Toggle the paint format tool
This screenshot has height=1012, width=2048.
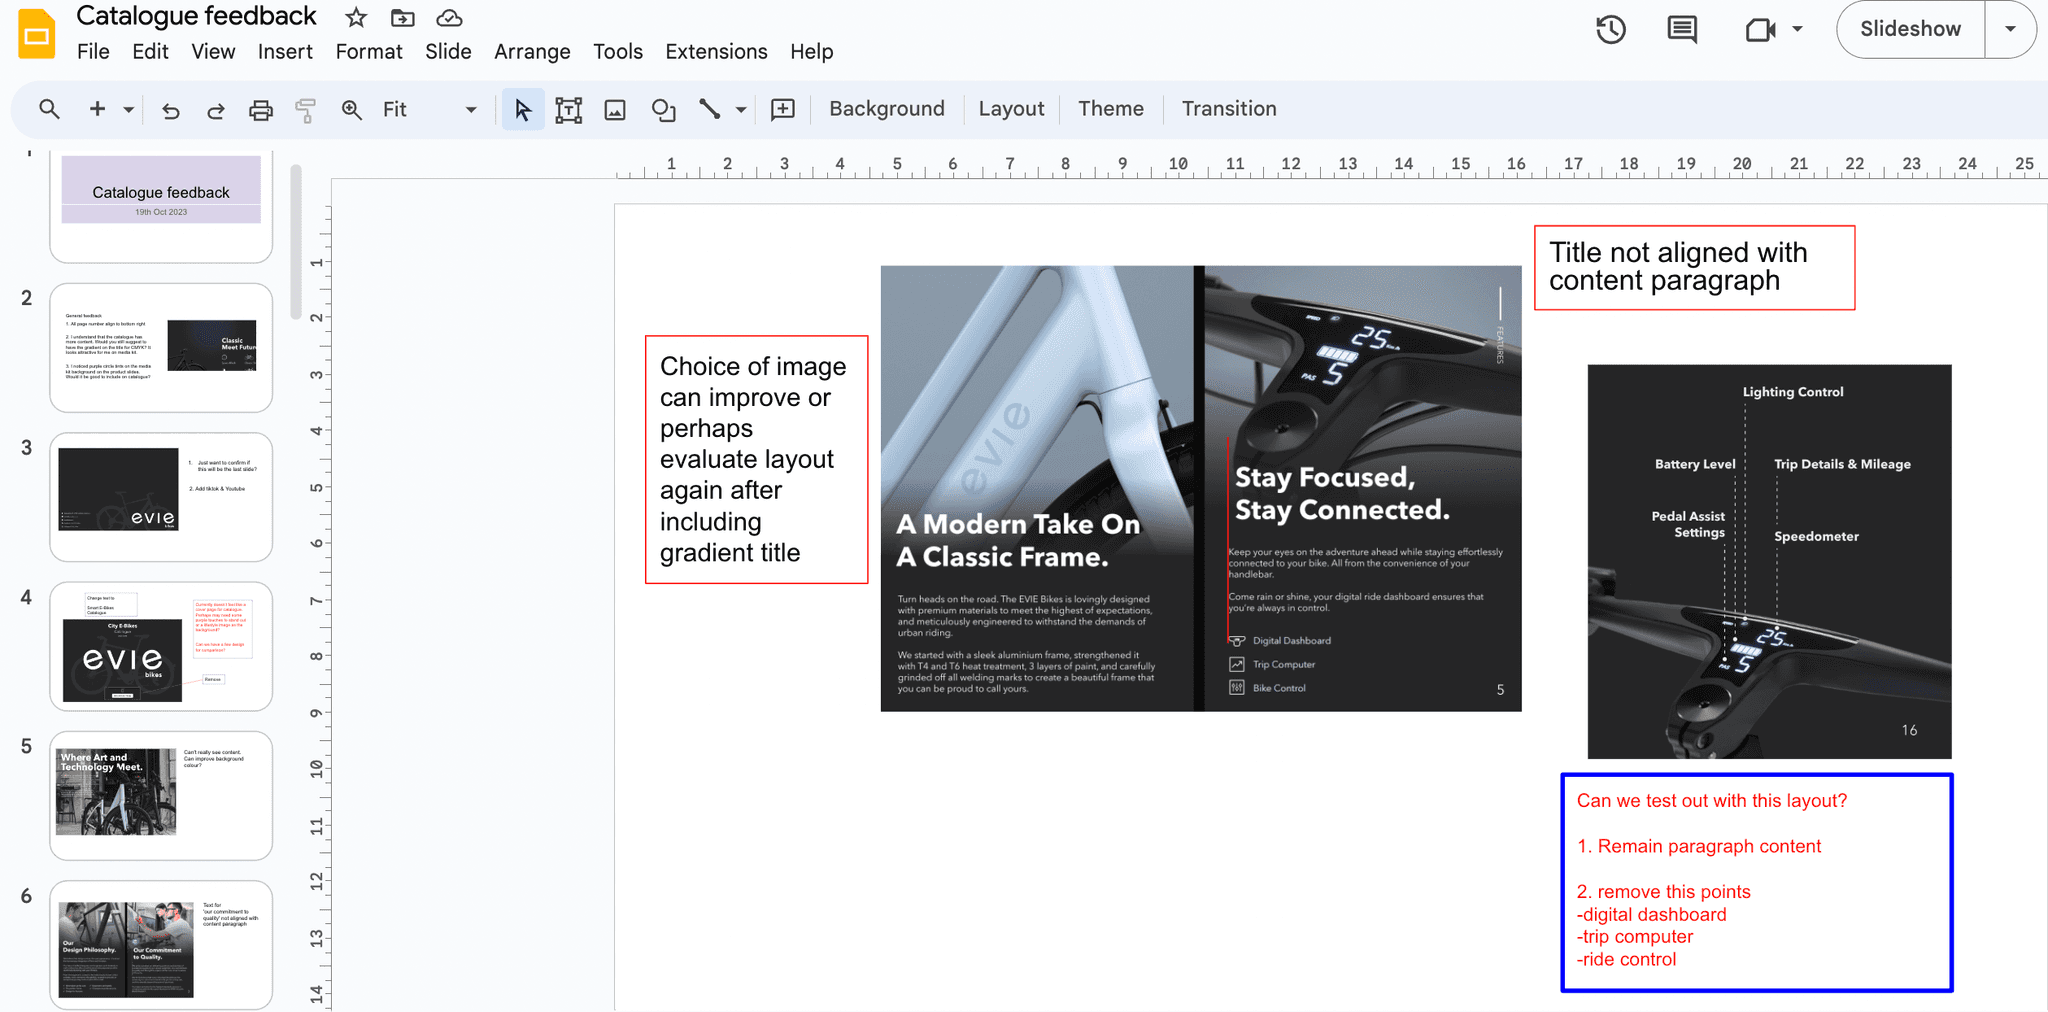pyautogui.click(x=306, y=110)
